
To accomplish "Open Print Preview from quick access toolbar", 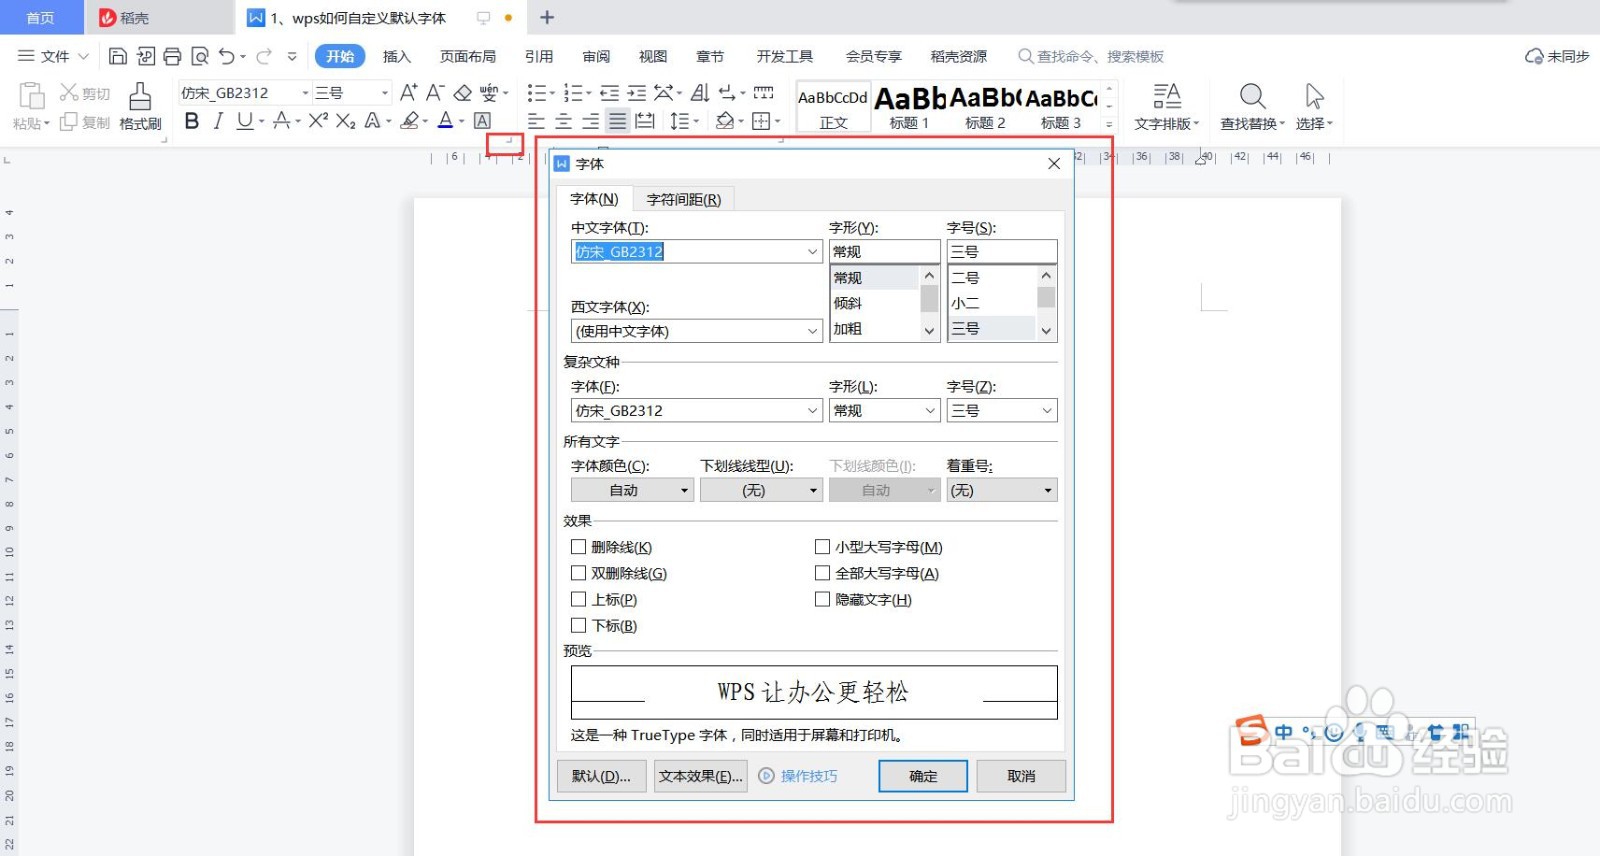I will point(200,56).
